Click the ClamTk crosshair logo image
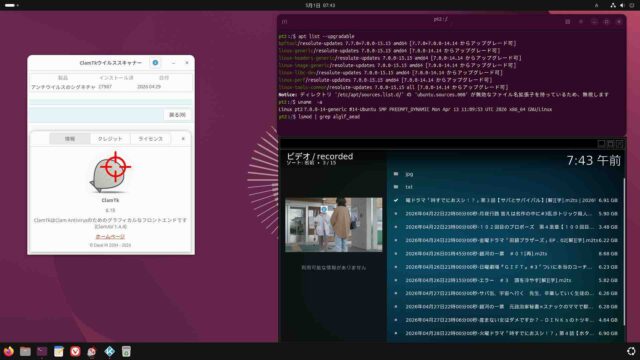Image resolution: width=640 pixels, height=360 pixels. pos(110,173)
